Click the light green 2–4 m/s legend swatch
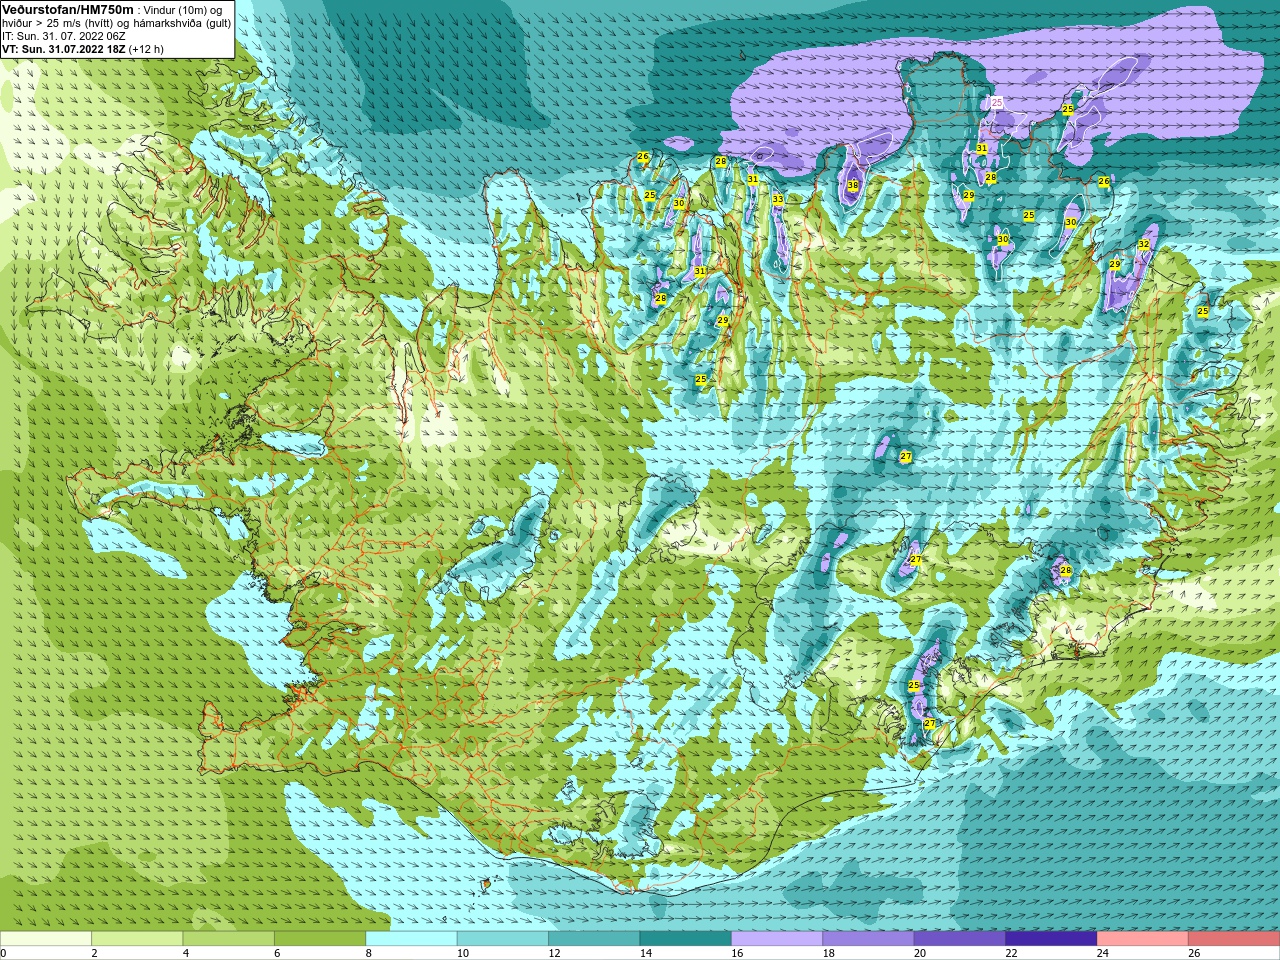 (x=137, y=938)
